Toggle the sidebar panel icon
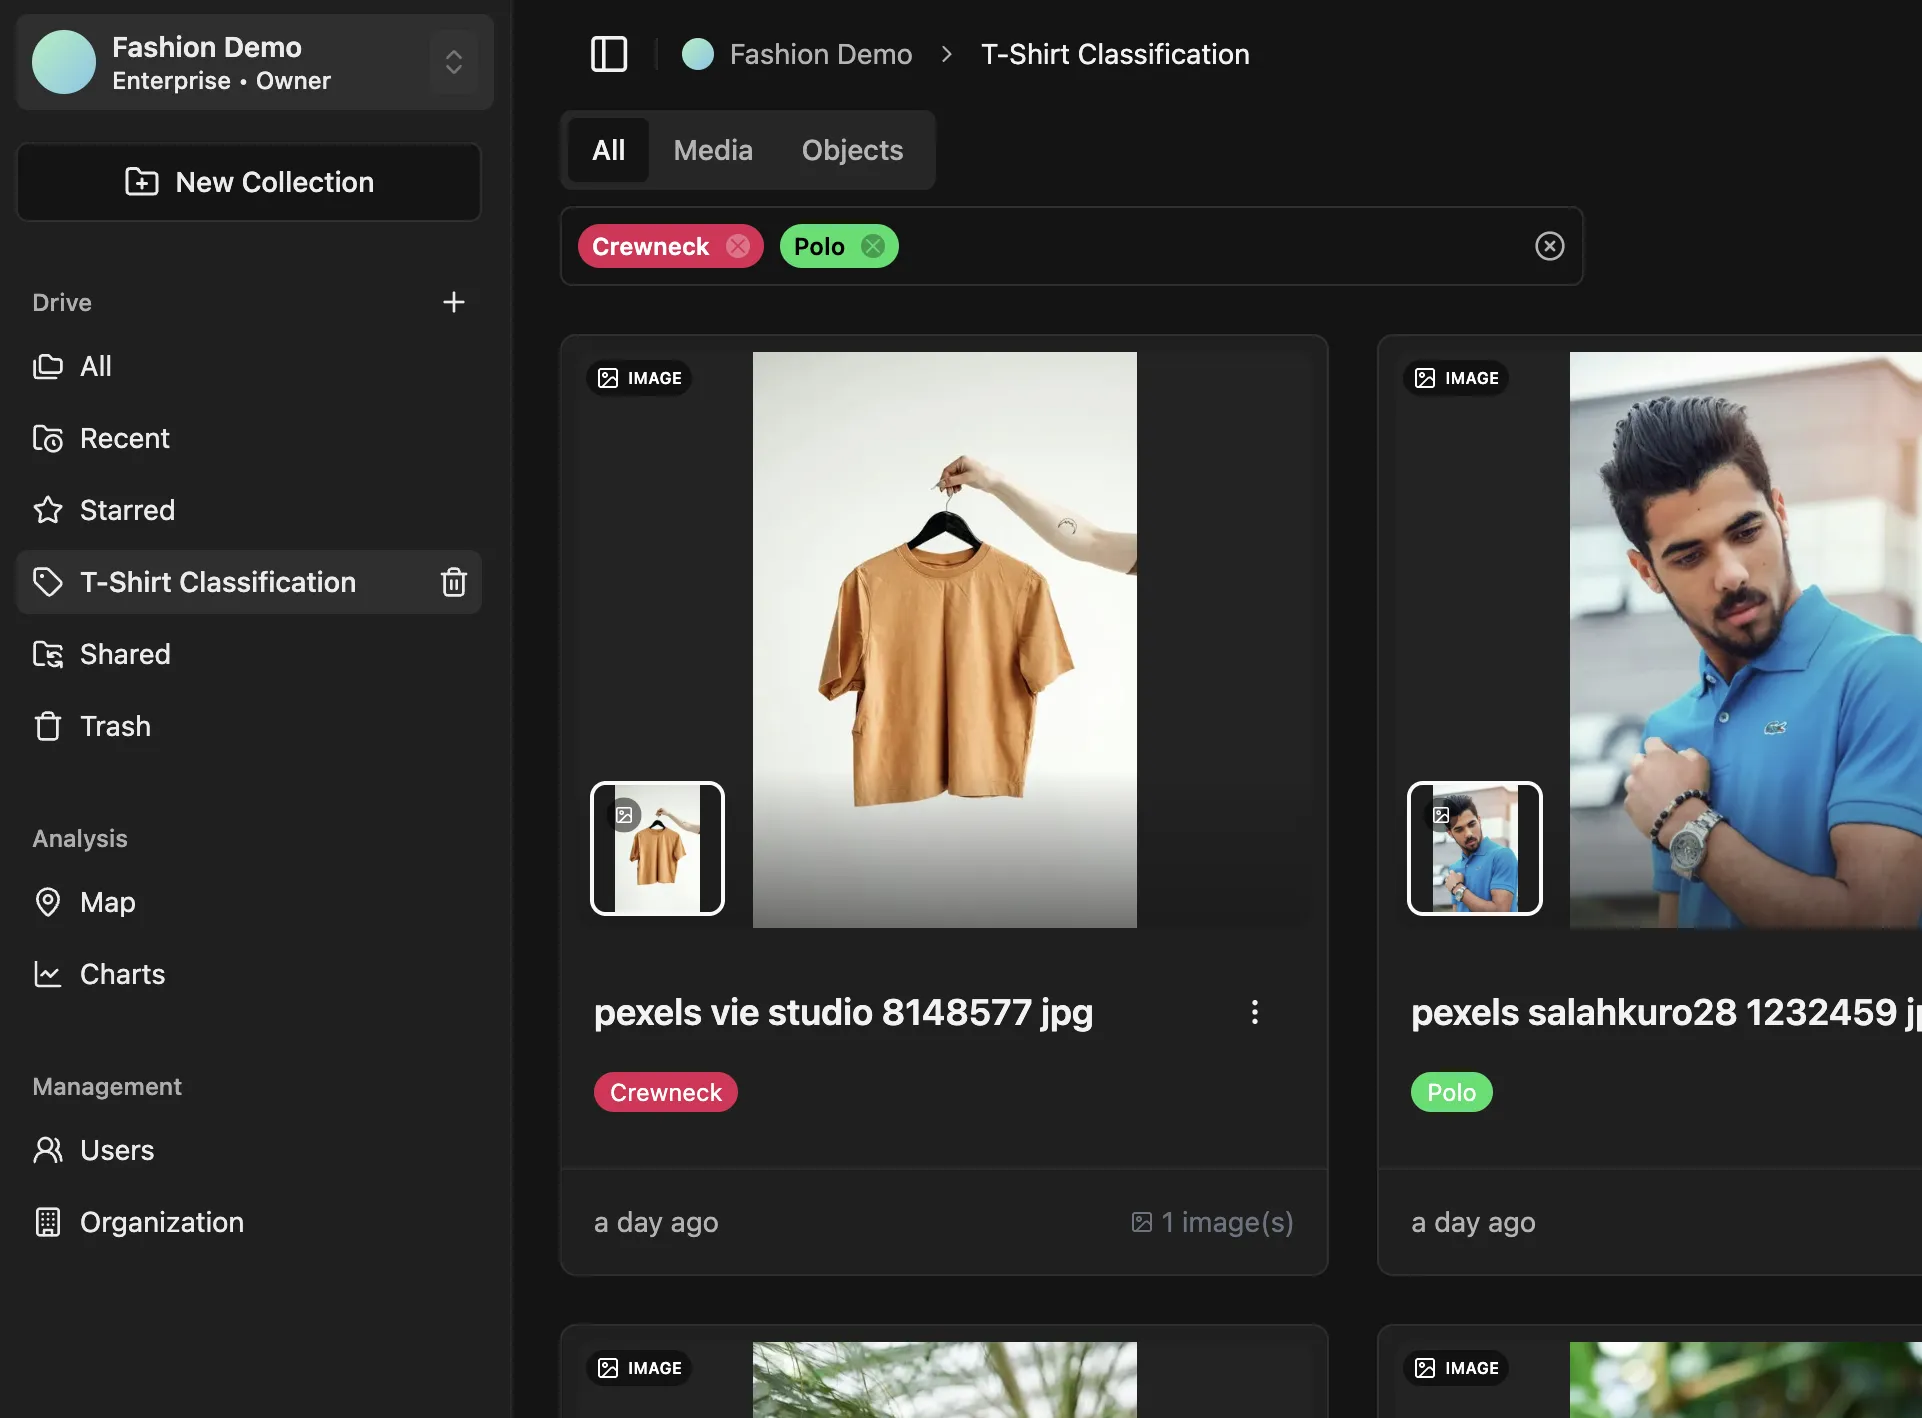Viewport: 1922px width, 1418px height. coord(609,54)
